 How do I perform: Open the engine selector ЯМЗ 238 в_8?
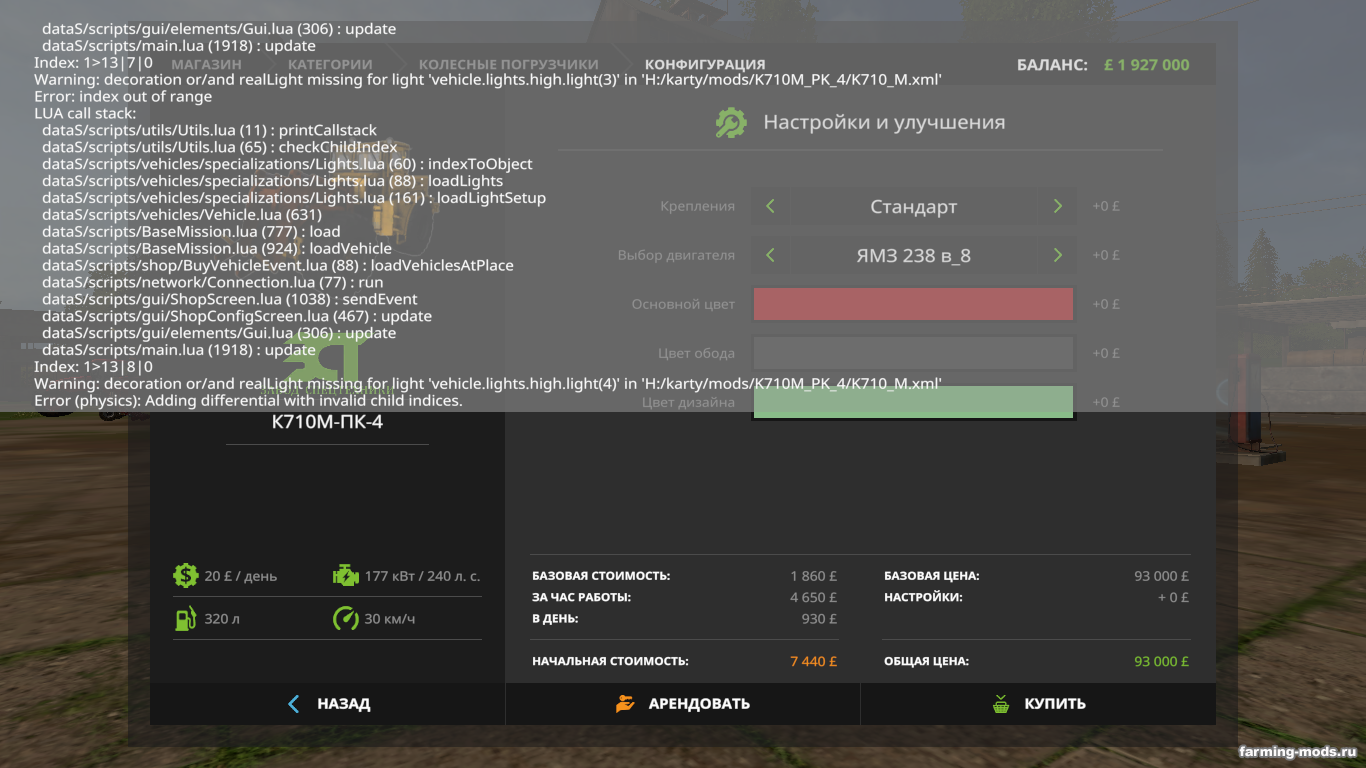(x=914, y=255)
